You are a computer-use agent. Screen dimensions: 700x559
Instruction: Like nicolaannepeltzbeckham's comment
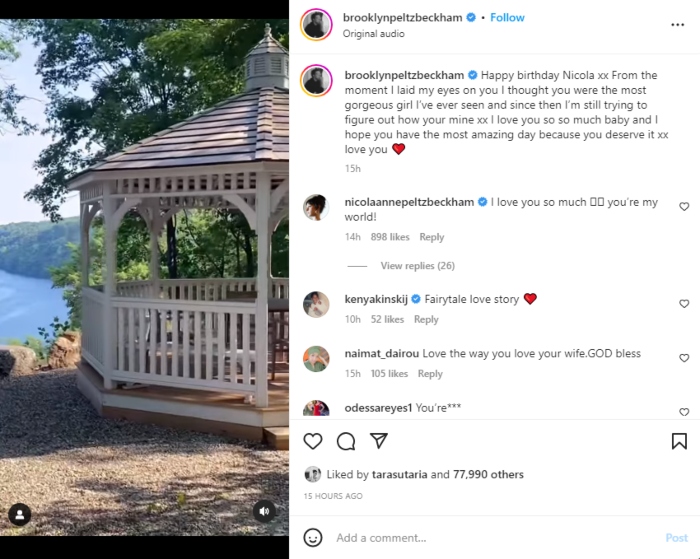[684, 207]
